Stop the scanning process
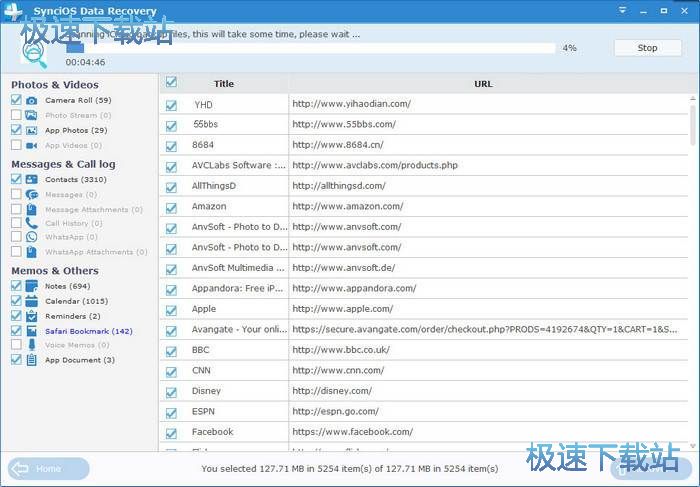This screenshot has width=700, height=487. click(647, 48)
